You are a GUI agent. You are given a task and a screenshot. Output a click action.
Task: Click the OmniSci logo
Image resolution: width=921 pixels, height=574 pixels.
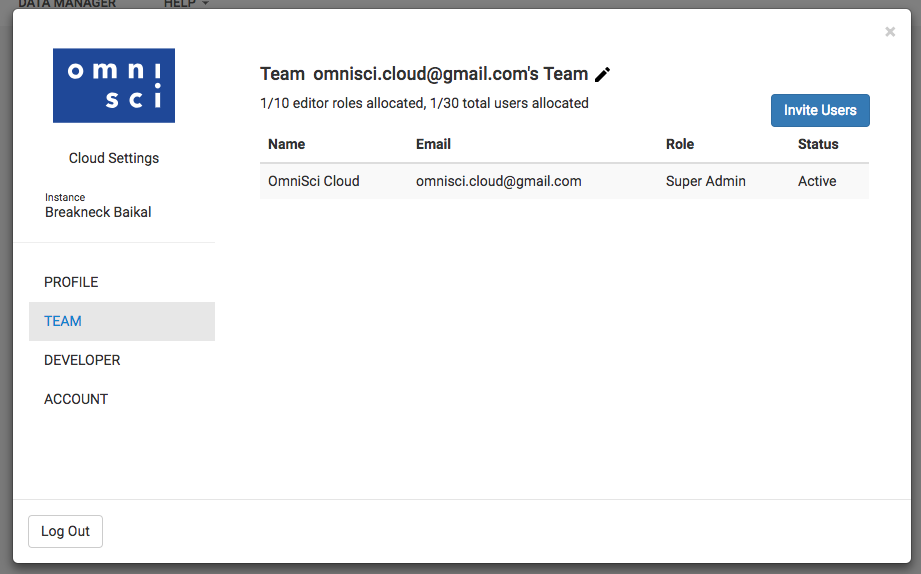tap(114, 86)
